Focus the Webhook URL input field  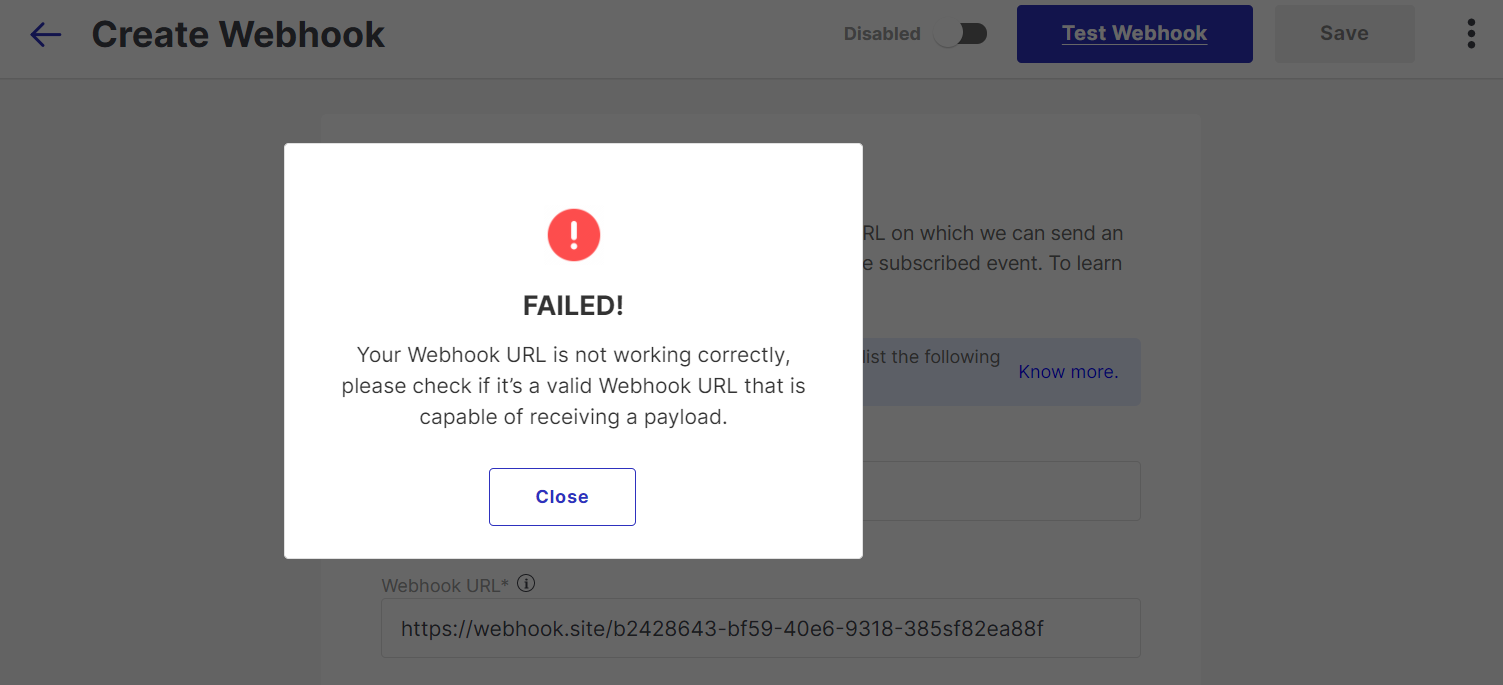[761, 628]
